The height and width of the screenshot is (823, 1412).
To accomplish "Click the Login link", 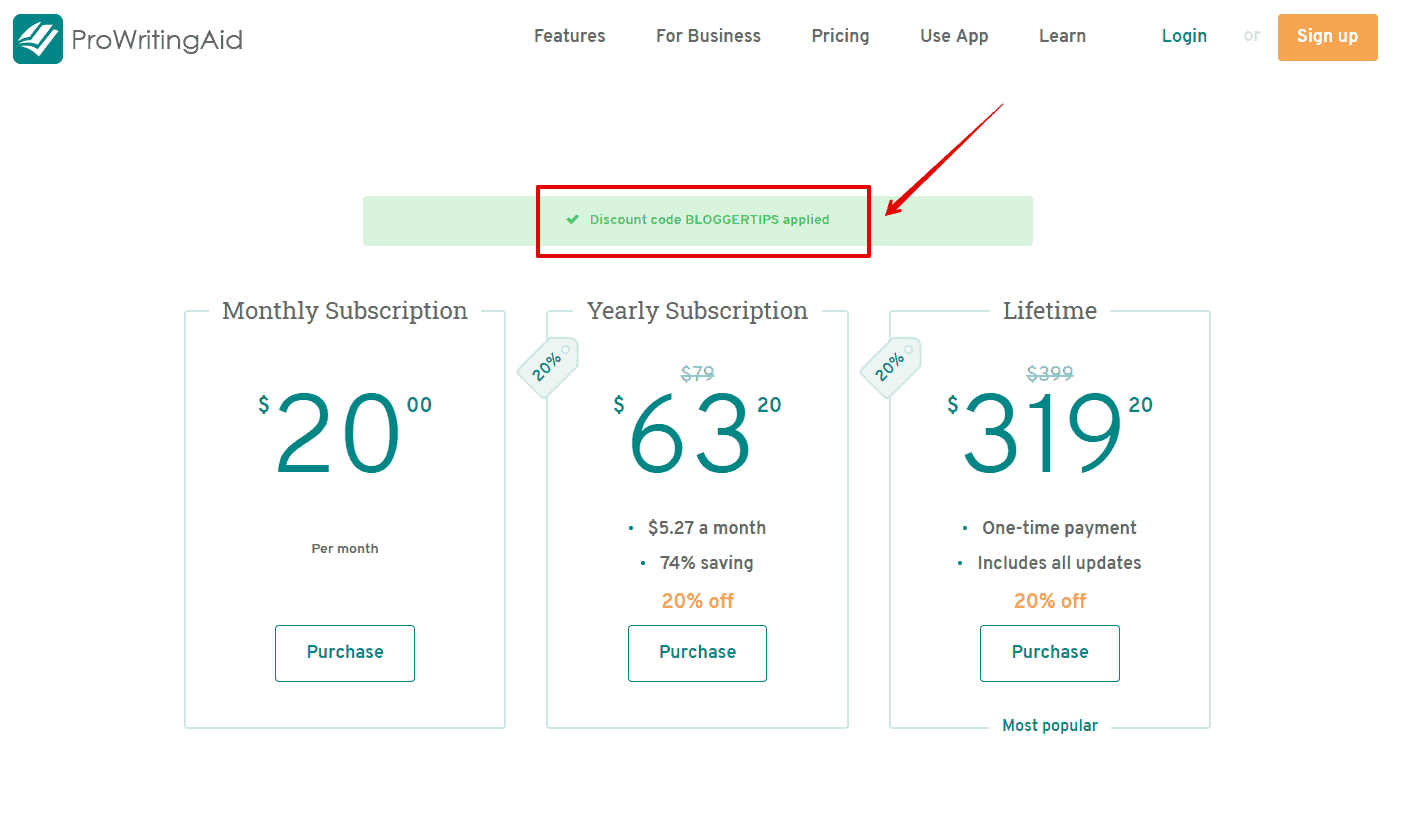I will coord(1184,36).
